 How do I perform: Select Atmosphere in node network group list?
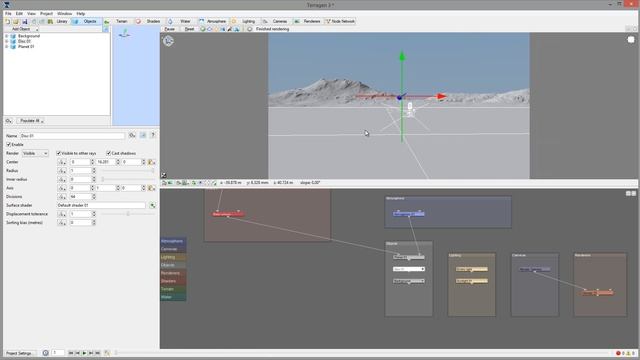173,241
